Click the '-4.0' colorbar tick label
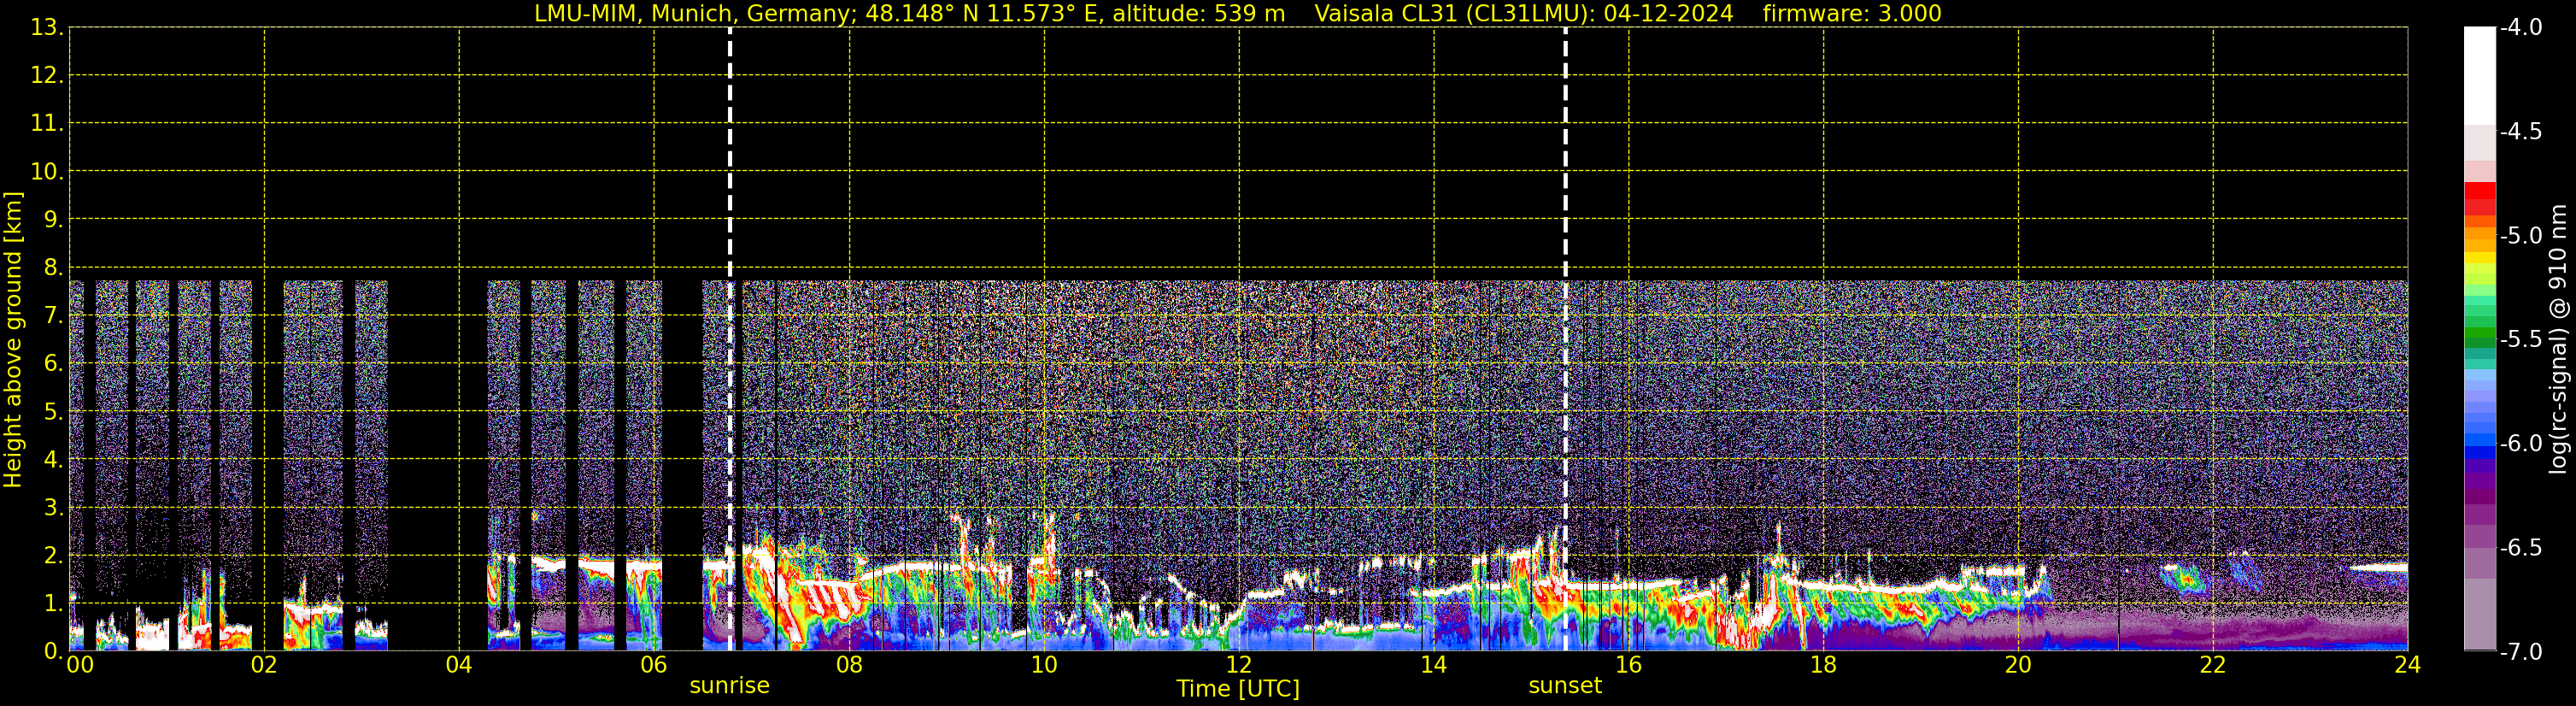This screenshot has width=2576, height=706. 2521,28
